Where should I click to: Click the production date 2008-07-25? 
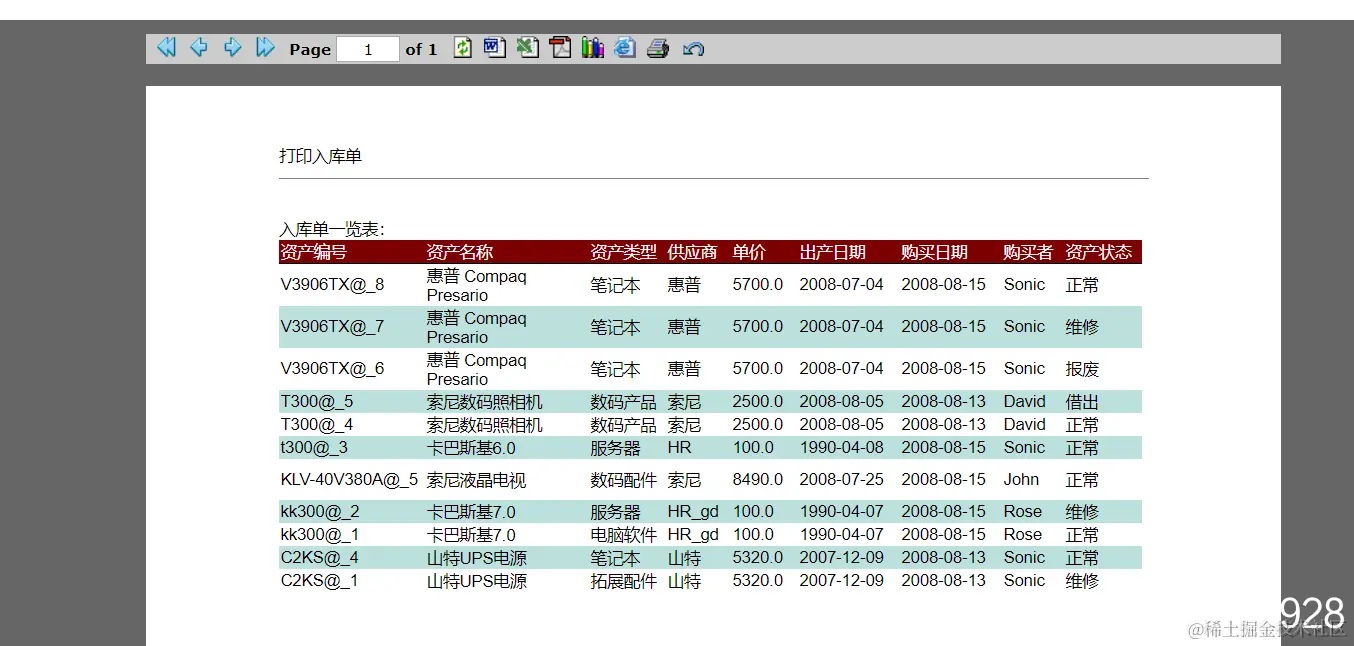[842, 480]
